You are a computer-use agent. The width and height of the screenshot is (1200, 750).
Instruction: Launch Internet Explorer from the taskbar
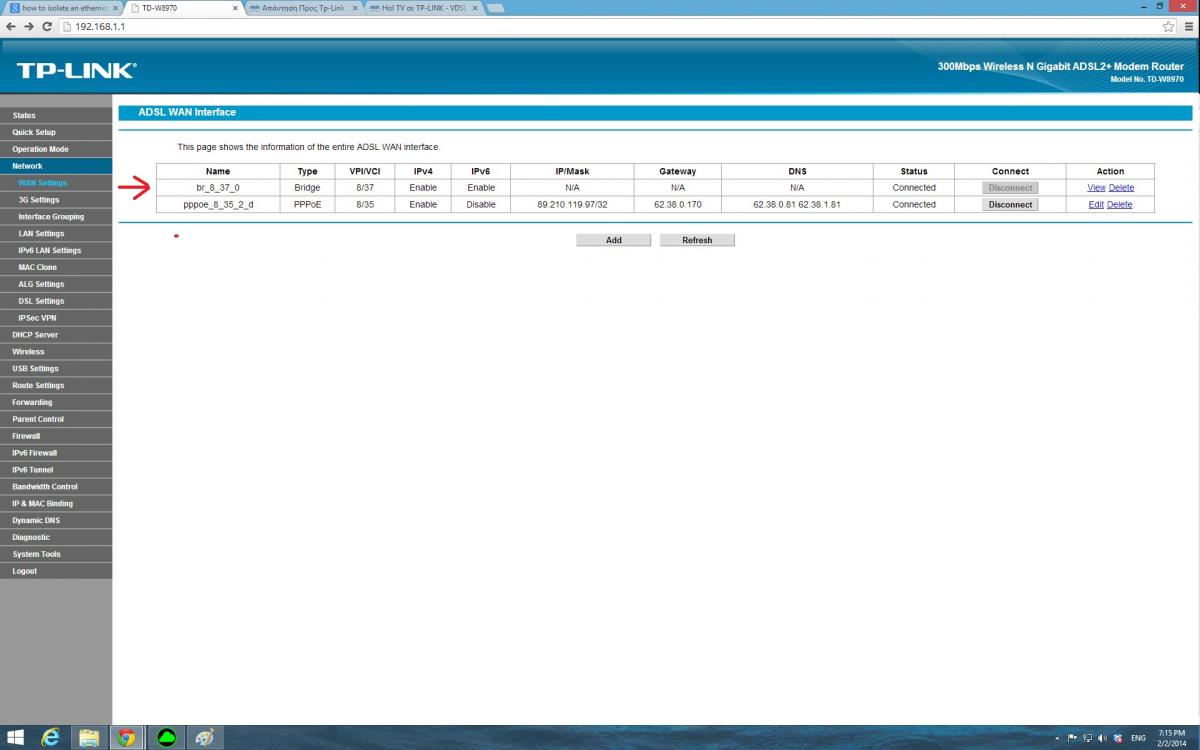point(50,738)
